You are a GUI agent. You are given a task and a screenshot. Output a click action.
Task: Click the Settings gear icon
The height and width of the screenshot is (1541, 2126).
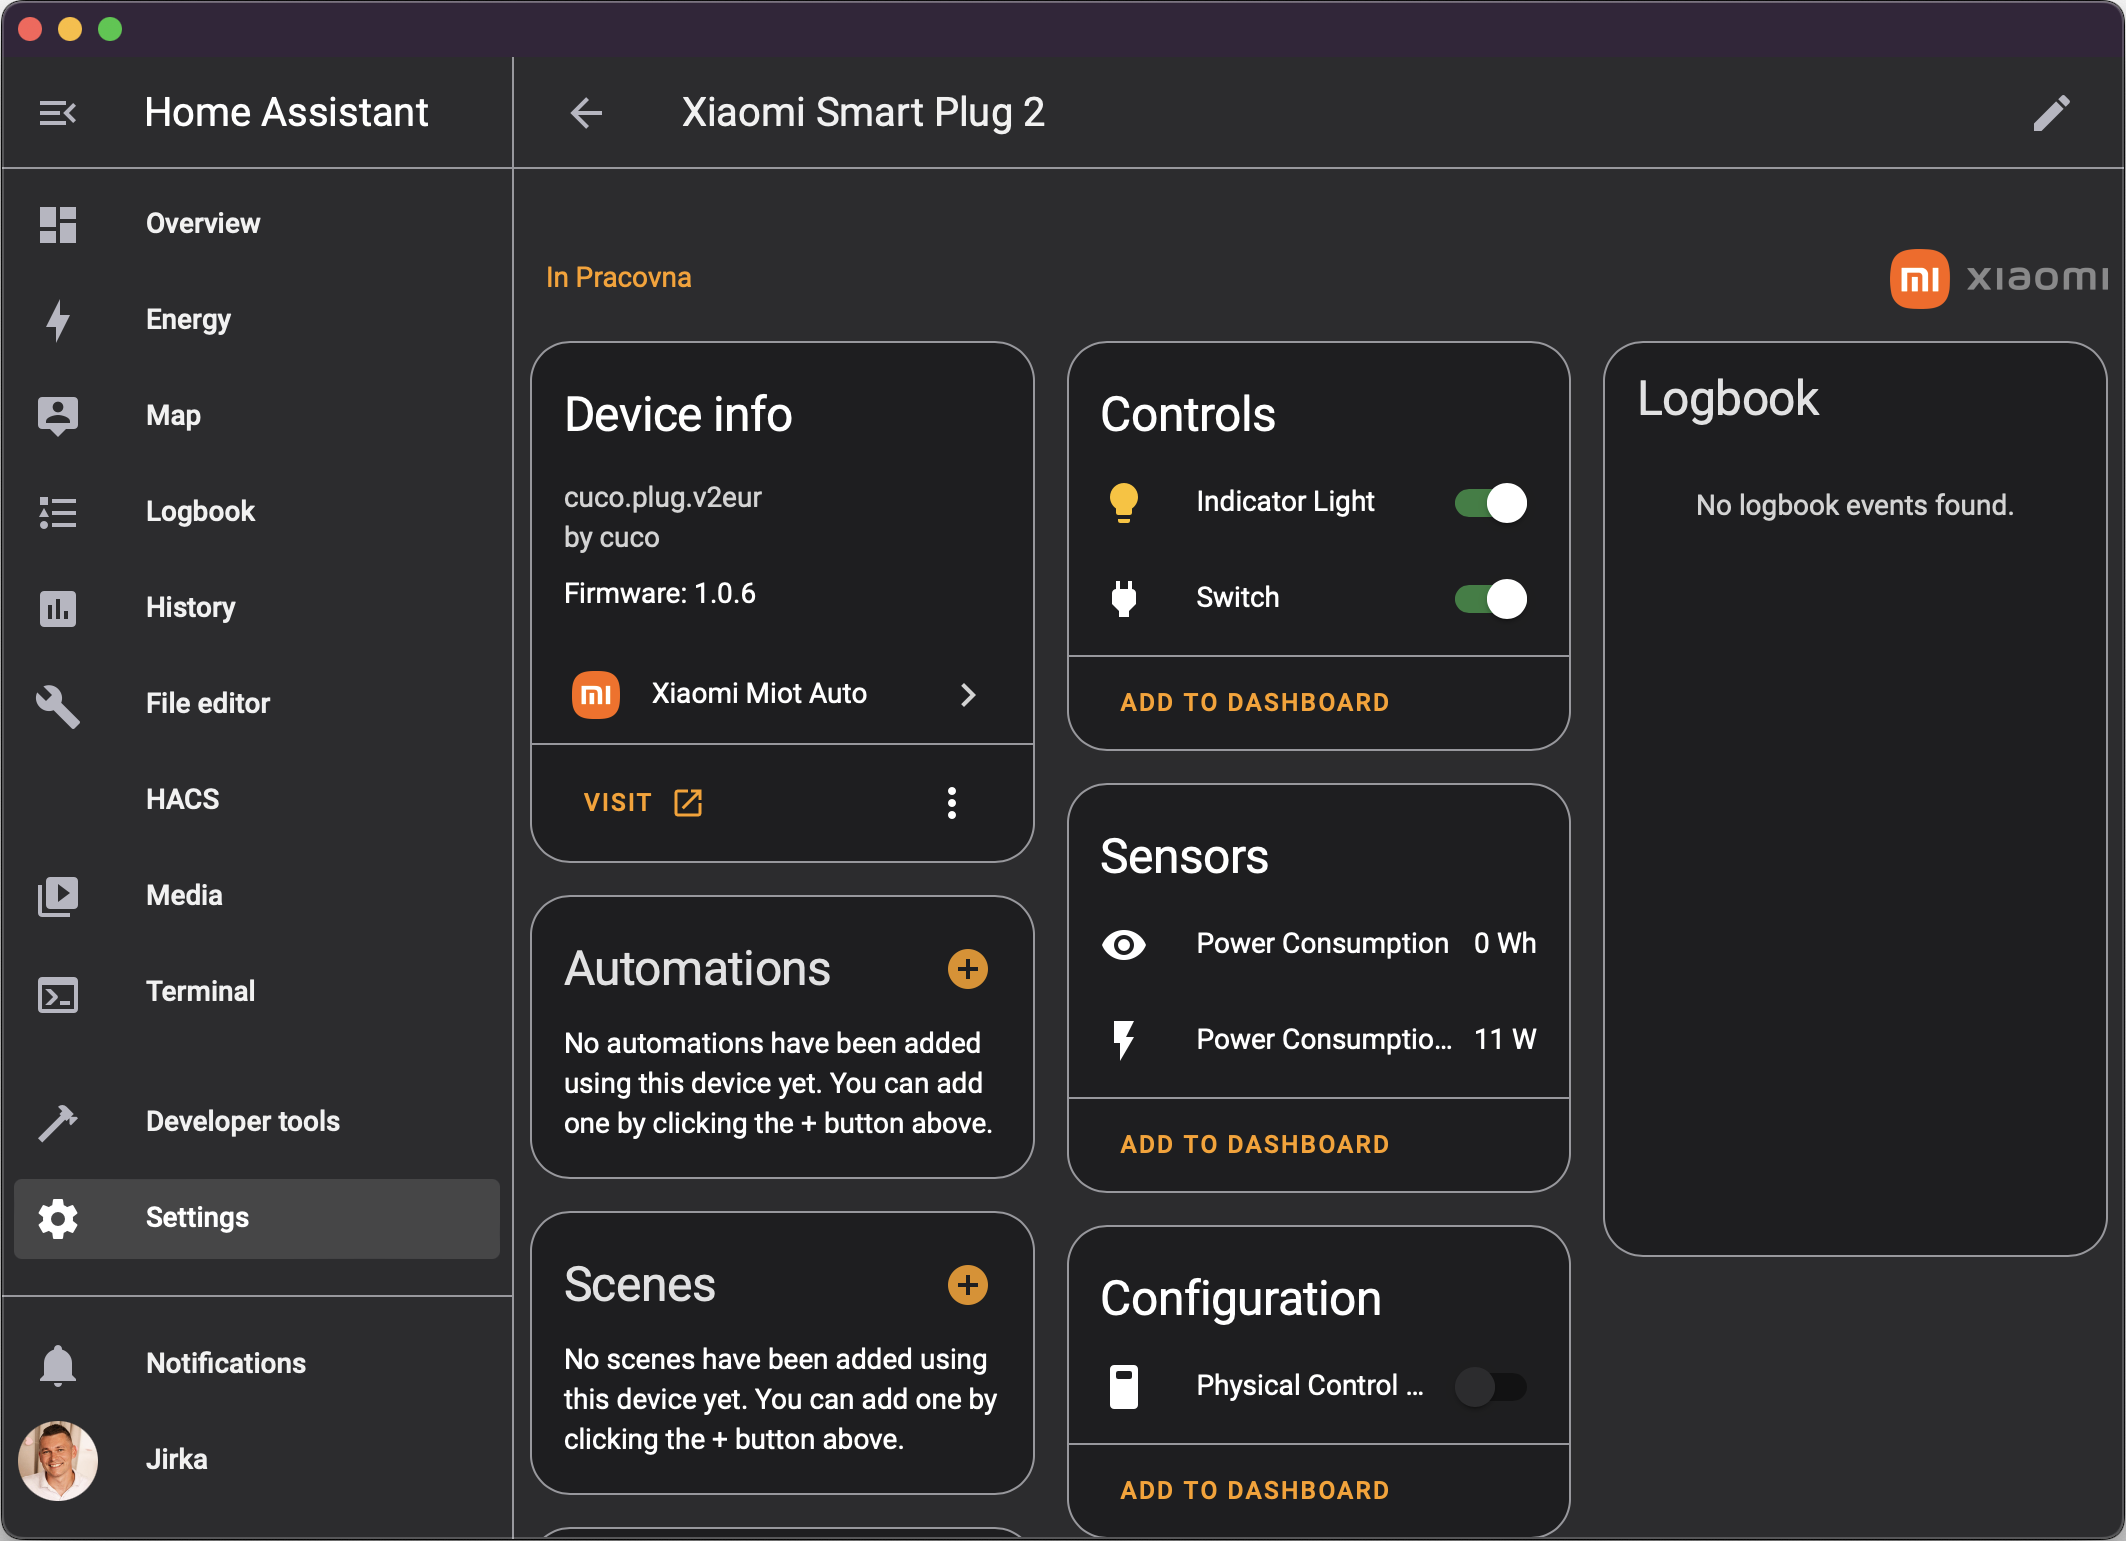point(58,1218)
